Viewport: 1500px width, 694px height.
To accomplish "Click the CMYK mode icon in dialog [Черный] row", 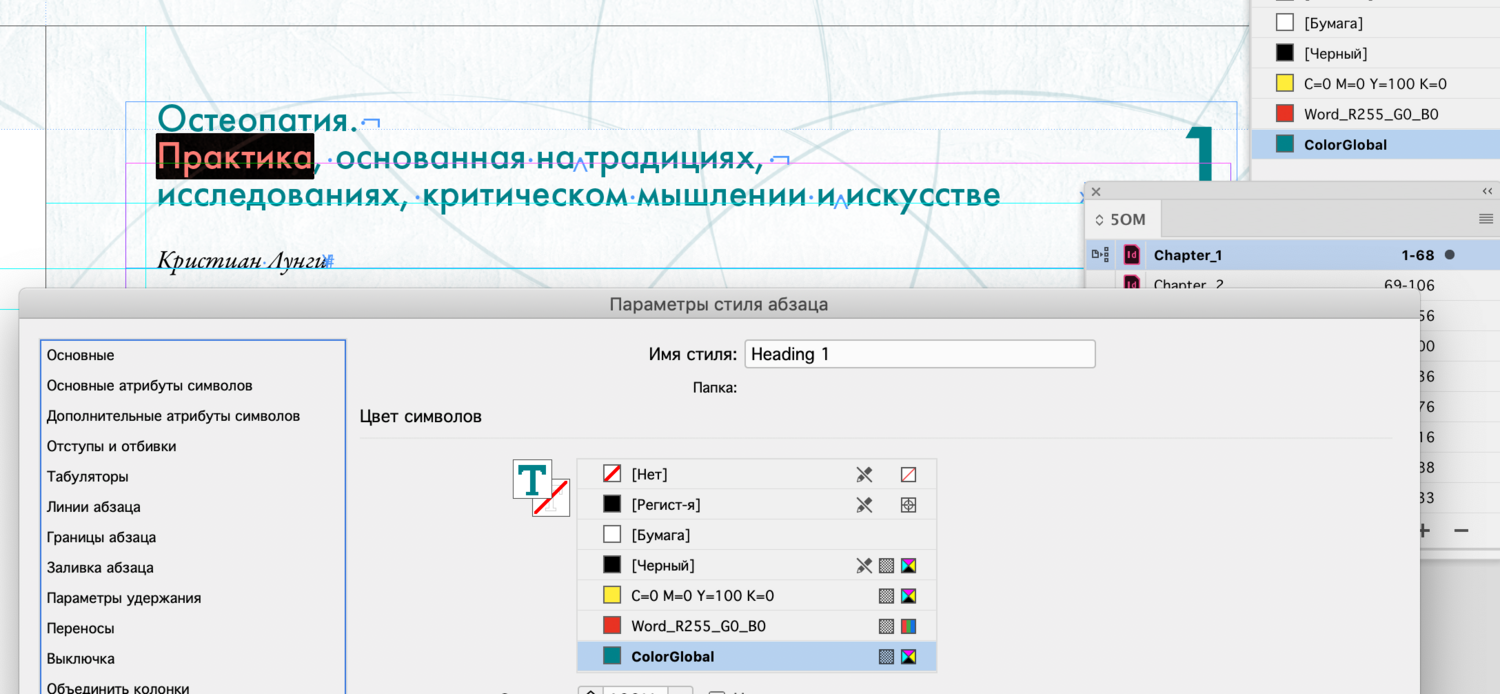I will [908, 566].
